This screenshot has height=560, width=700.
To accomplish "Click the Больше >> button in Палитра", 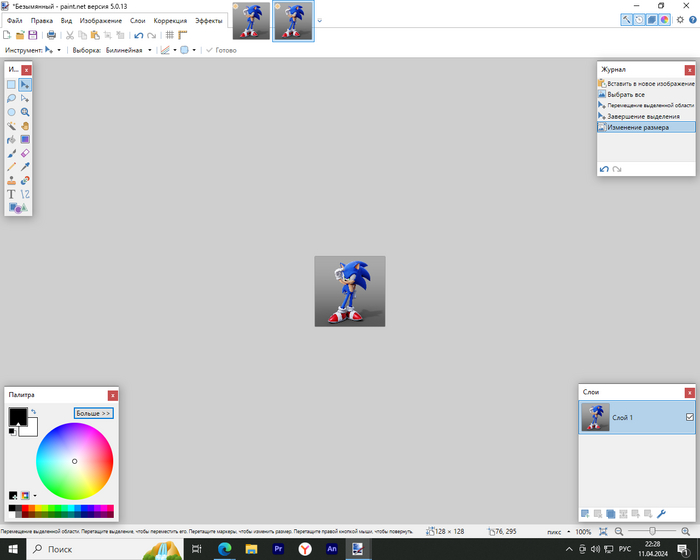I will 93,413.
